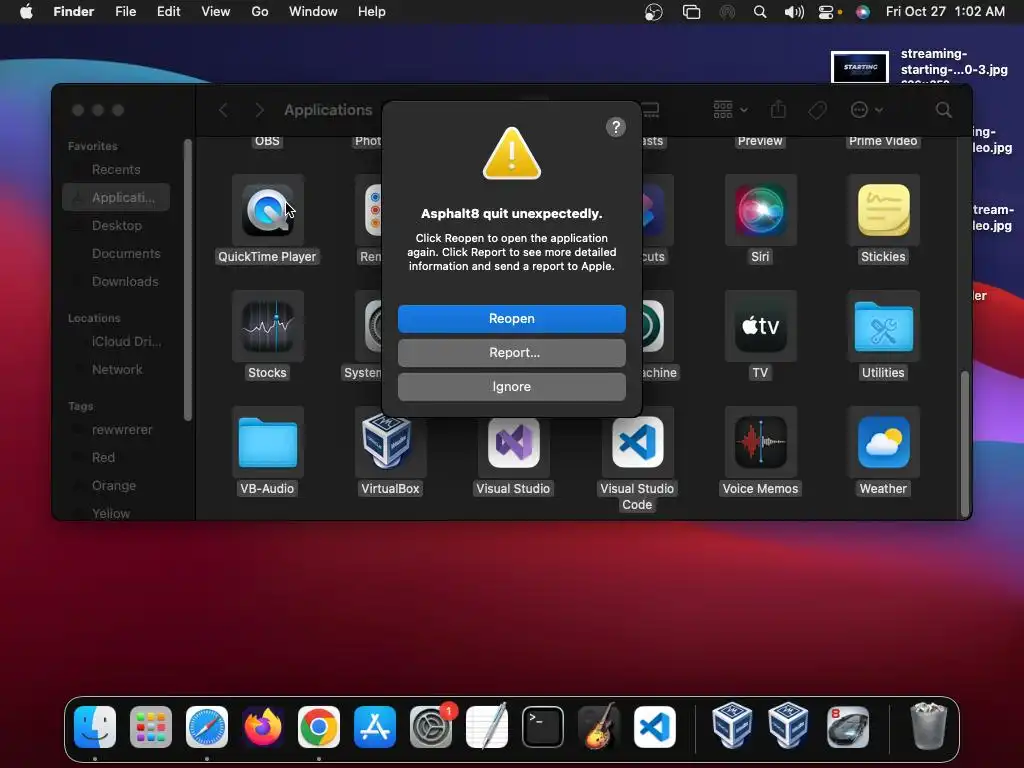Open Terminal from the Dock
The height and width of the screenshot is (768, 1024).
point(543,726)
